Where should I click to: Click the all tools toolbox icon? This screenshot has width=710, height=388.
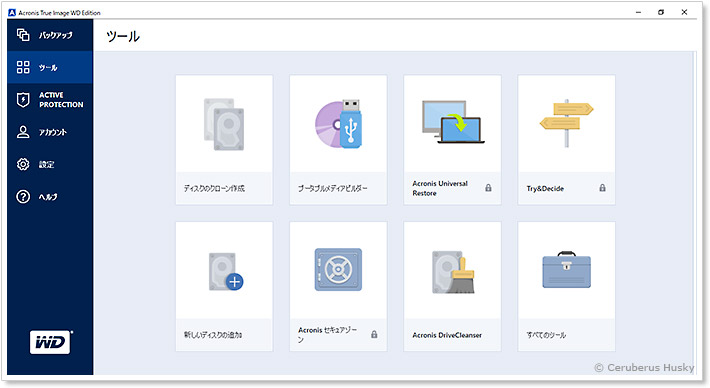pyautogui.click(x=566, y=270)
